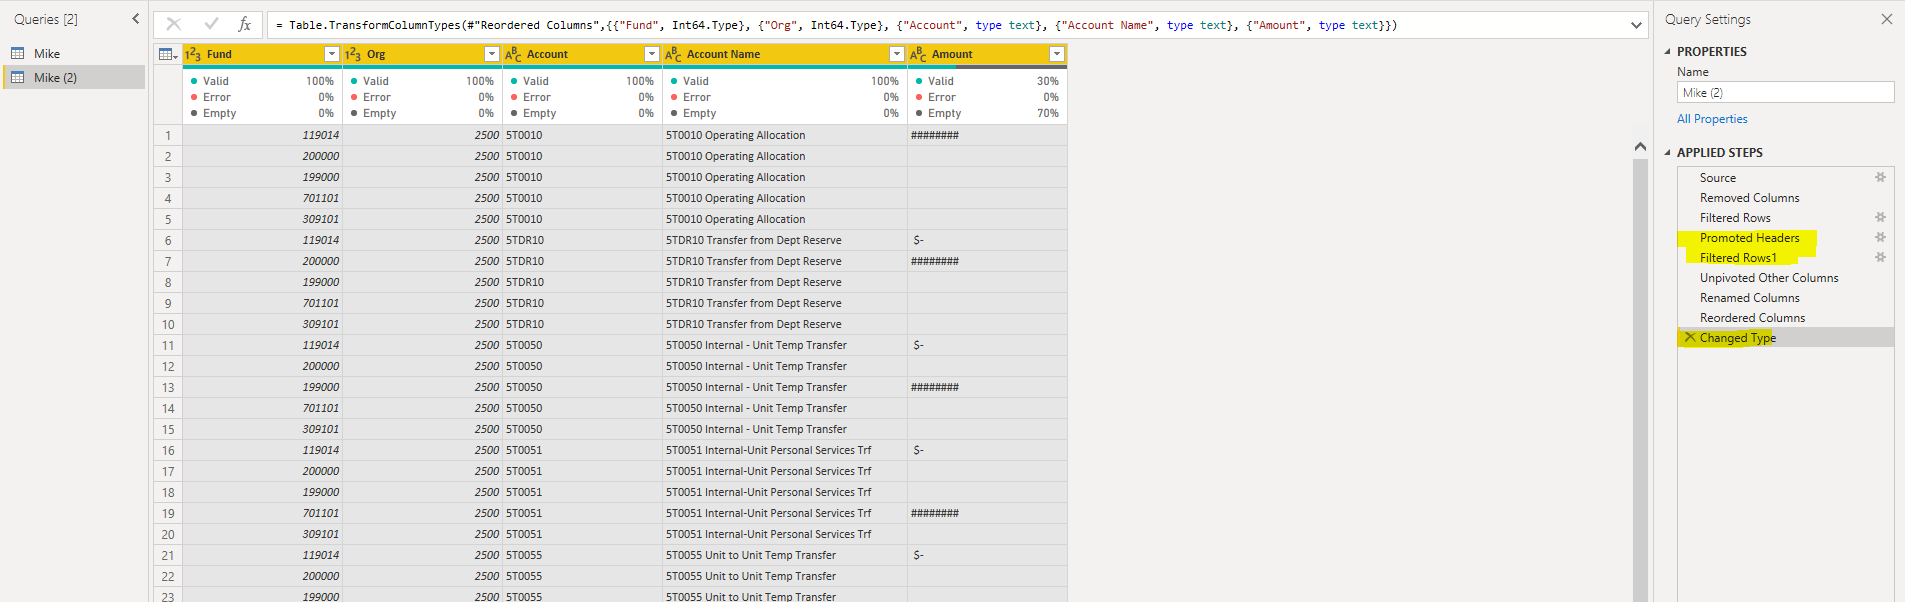Open All Properties link
Image resolution: width=1905 pixels, height=602 pixels.
1712,119
